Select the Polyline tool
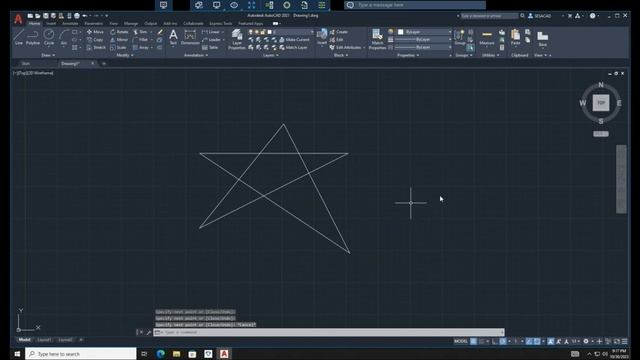Viewport: 640px width, 360px height. [x=33, y=37]
